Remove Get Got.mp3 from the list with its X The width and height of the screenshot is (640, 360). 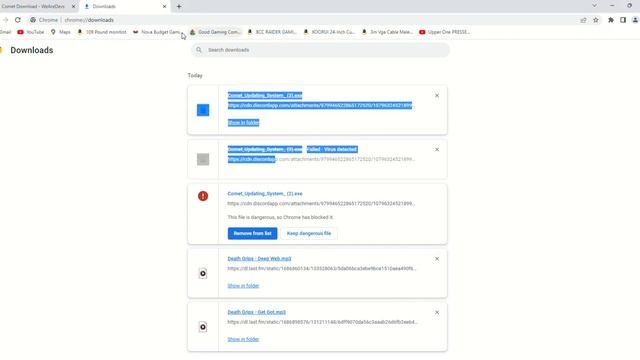click(x=437, y=312)
